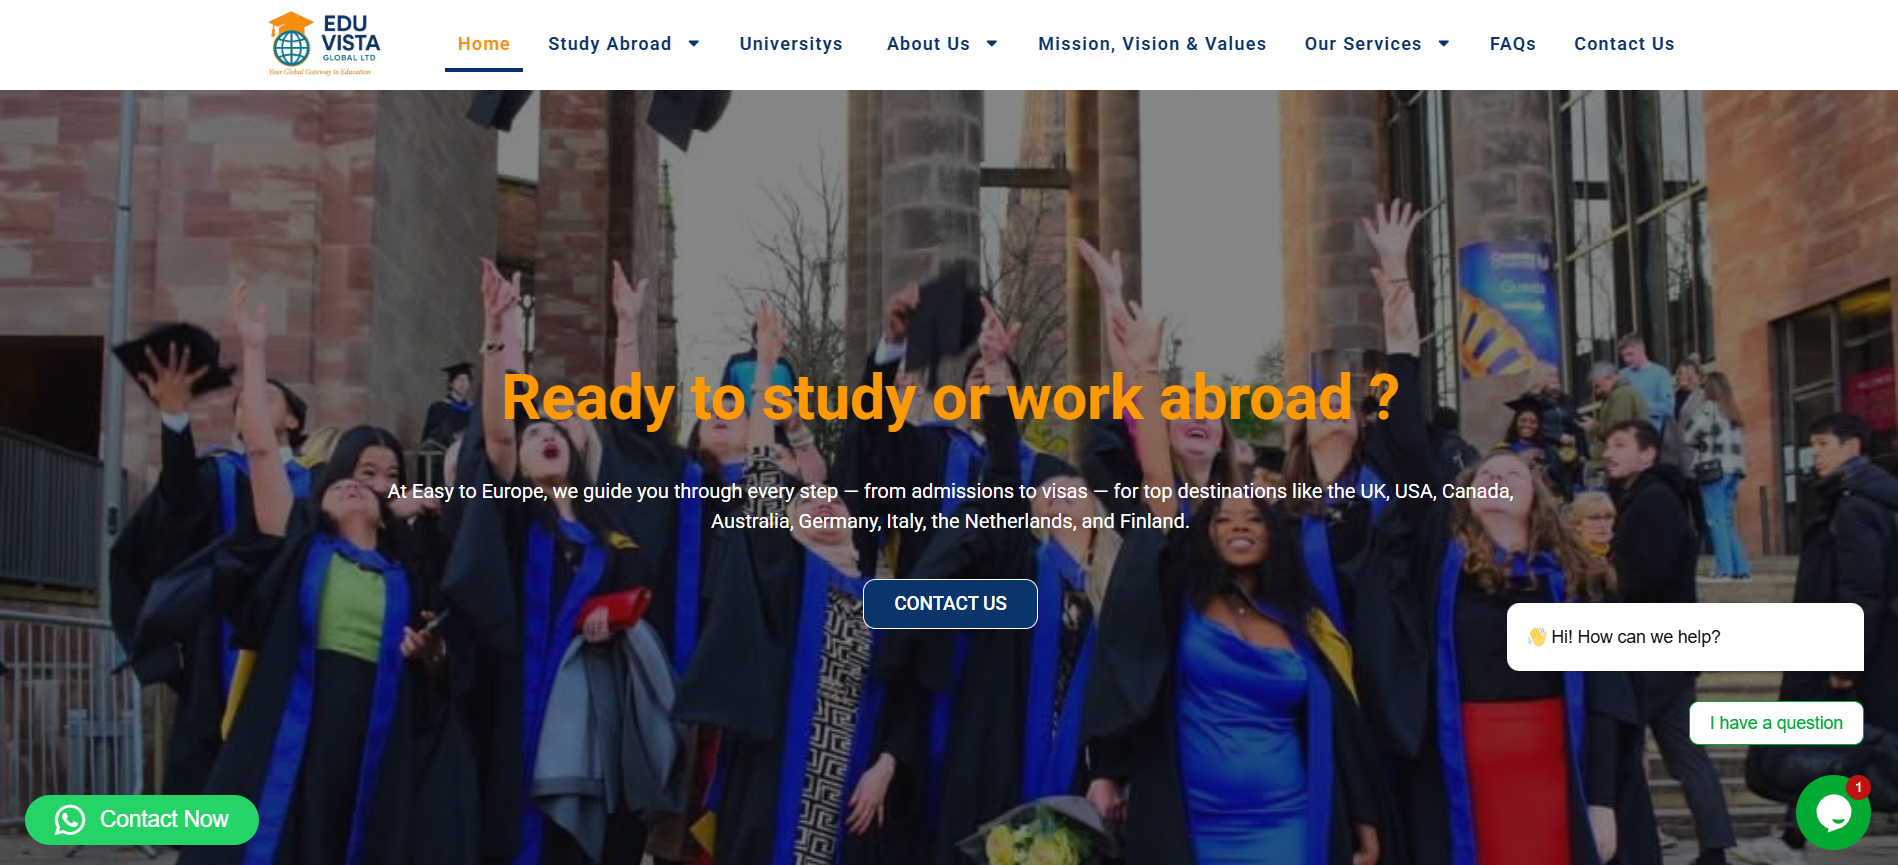Select the Home menu item
Viewport: 1898px width, 865px height.
coord(484,44)
